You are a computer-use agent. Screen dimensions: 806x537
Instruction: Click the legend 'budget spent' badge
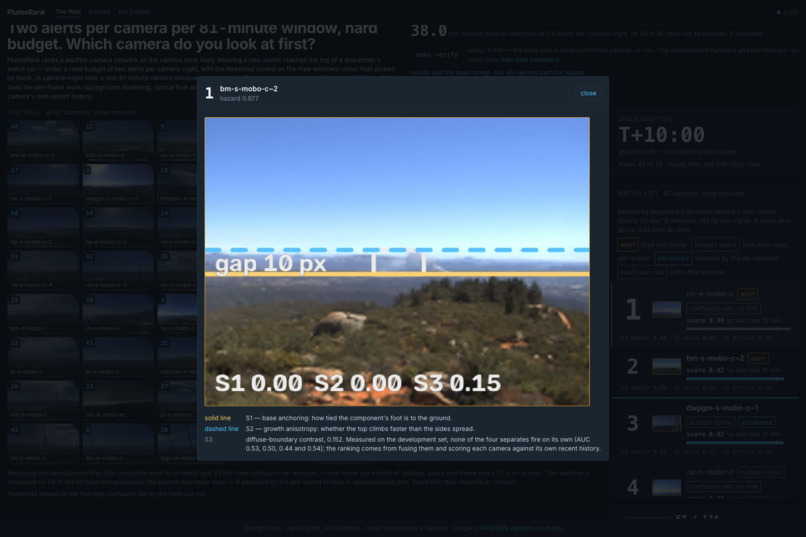pyautogui.click(x=716, y=245)
